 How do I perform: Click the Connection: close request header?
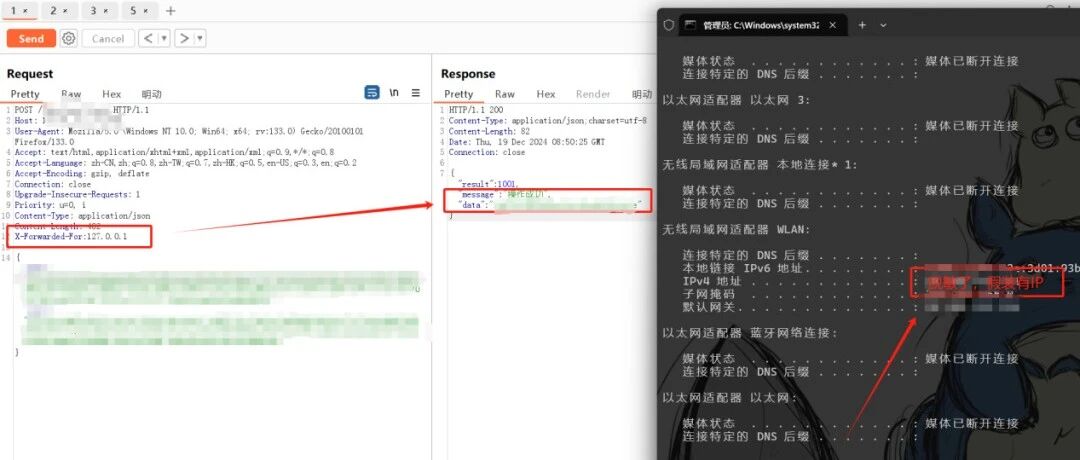click(52, 185)
